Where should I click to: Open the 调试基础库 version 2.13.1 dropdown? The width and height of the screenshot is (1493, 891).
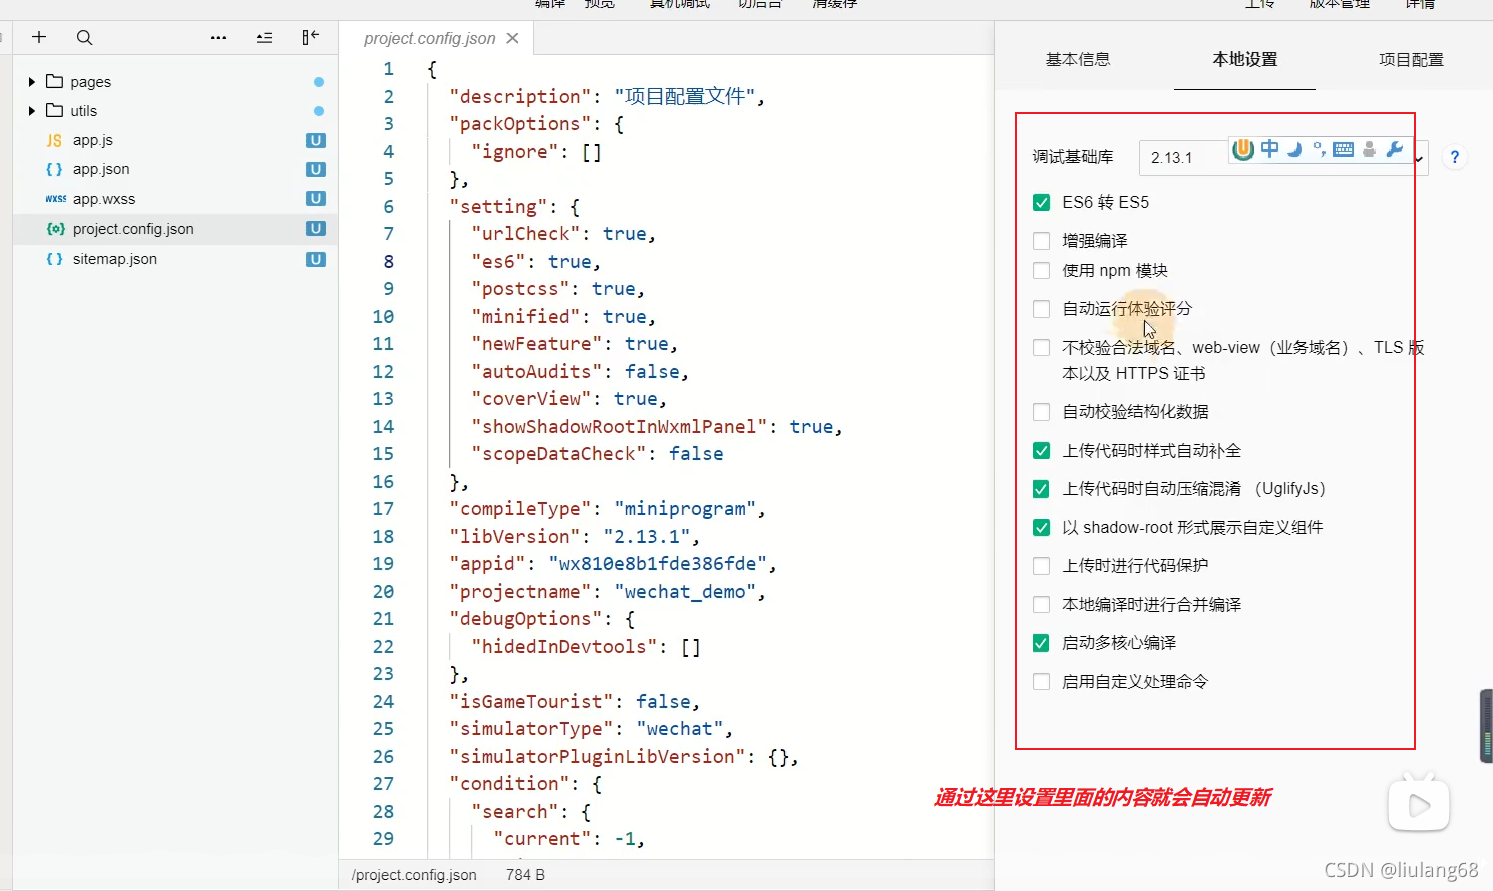[x=1284, y=157]
